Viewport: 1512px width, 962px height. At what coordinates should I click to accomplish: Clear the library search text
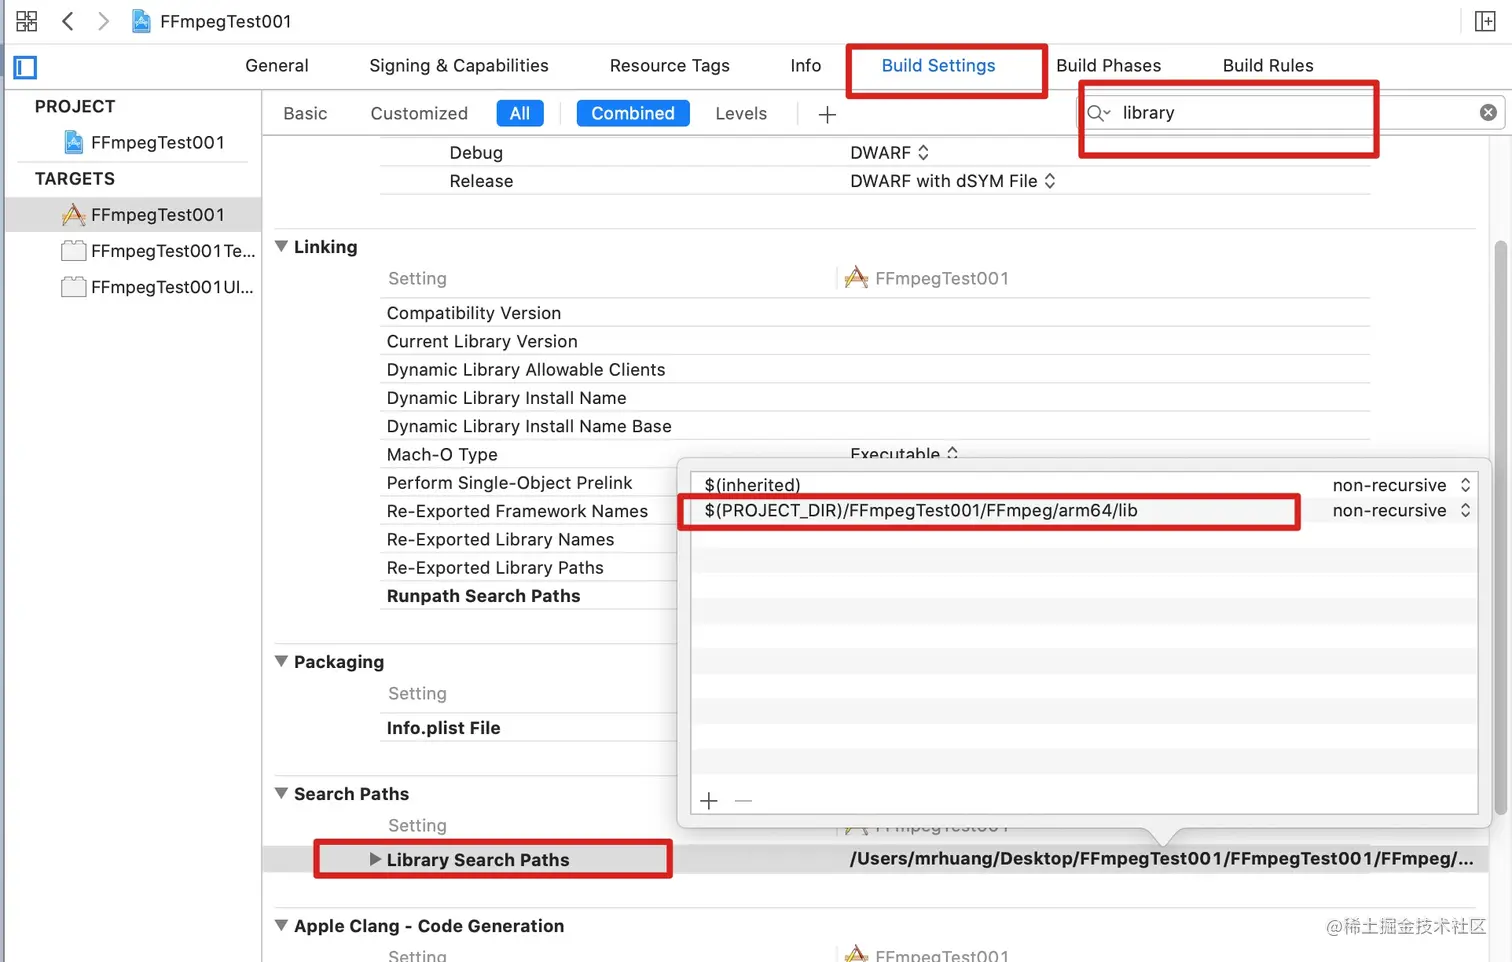[x=1488, y=112]
